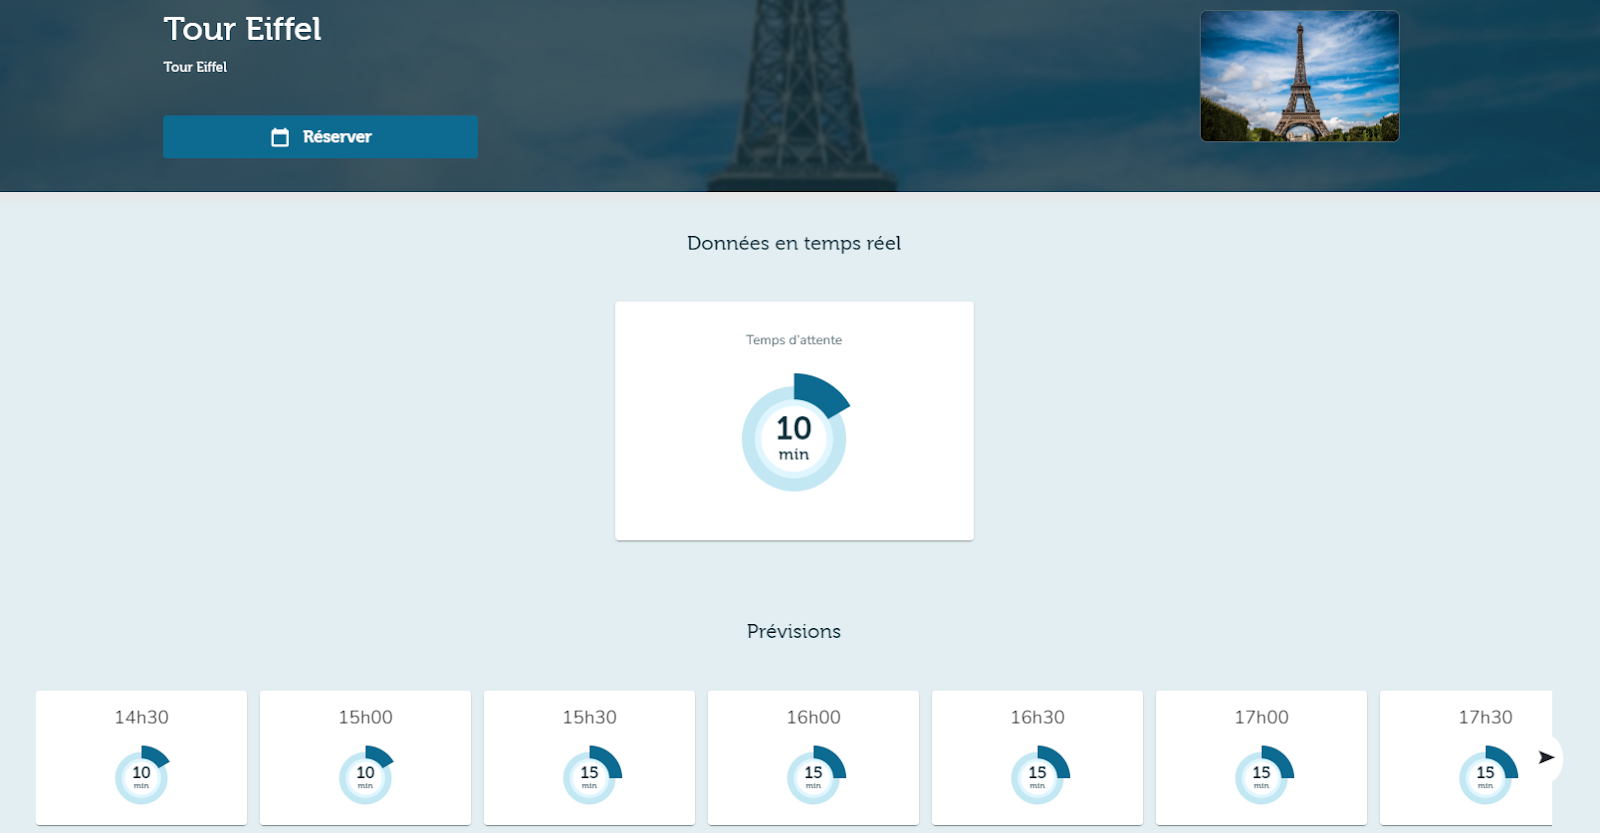Click the 16h30 forecast gauge
The image size is (1600, 833).
click(1039, 774)
